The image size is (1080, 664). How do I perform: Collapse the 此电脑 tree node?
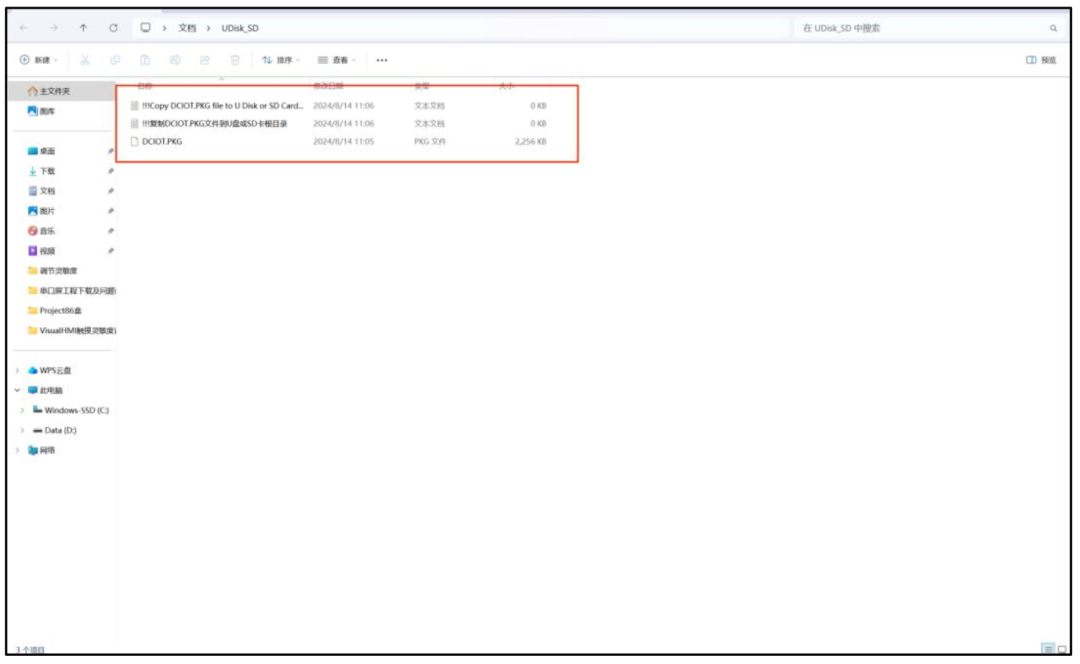coord(18,390)
